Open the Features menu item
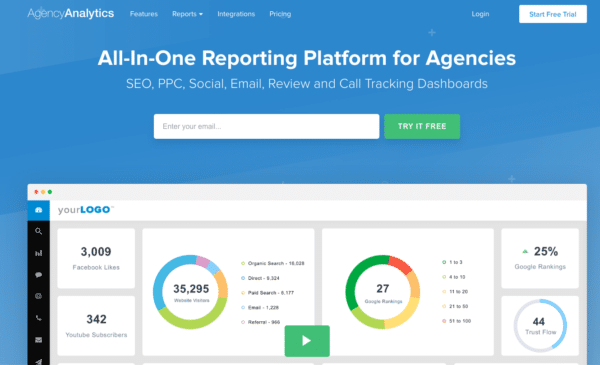This screenshot has height=365, width=600. [x=144, y=14]
